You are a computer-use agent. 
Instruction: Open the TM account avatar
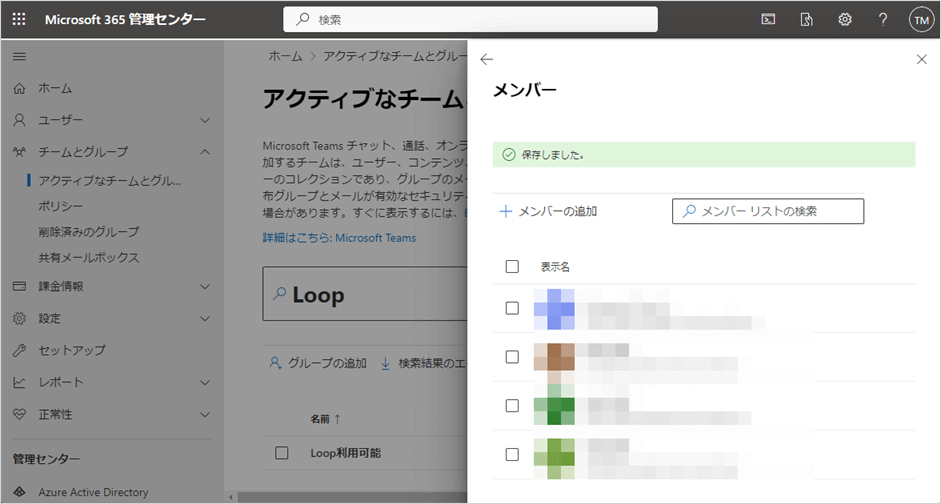(921, 20)
